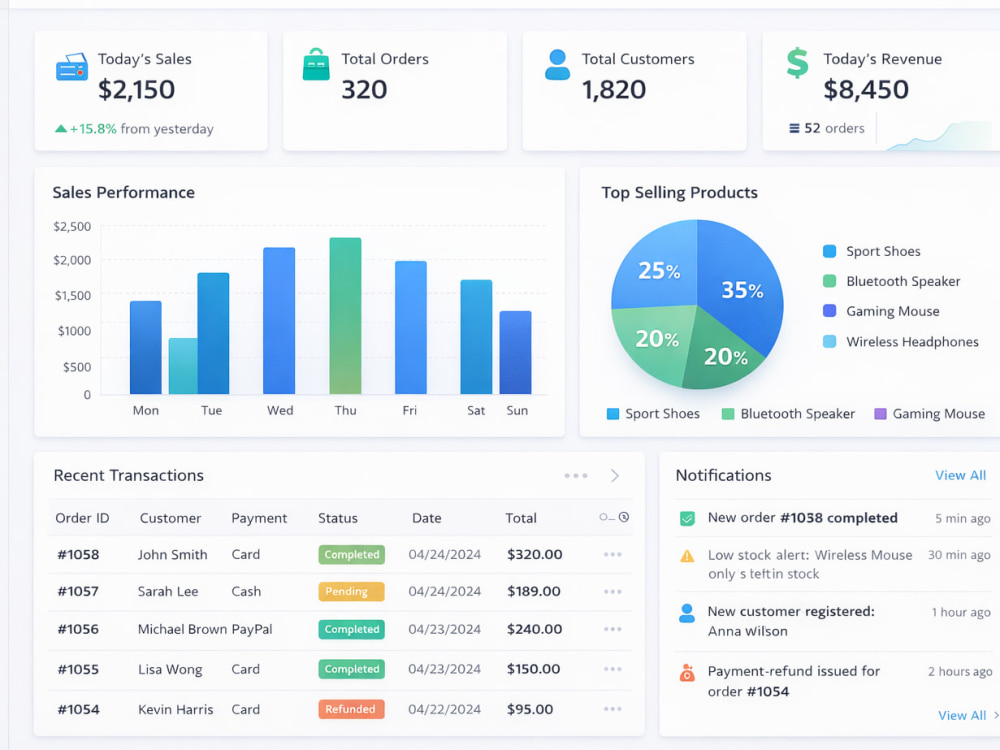Click the Sunday sales bar

[x=515, y=353]
